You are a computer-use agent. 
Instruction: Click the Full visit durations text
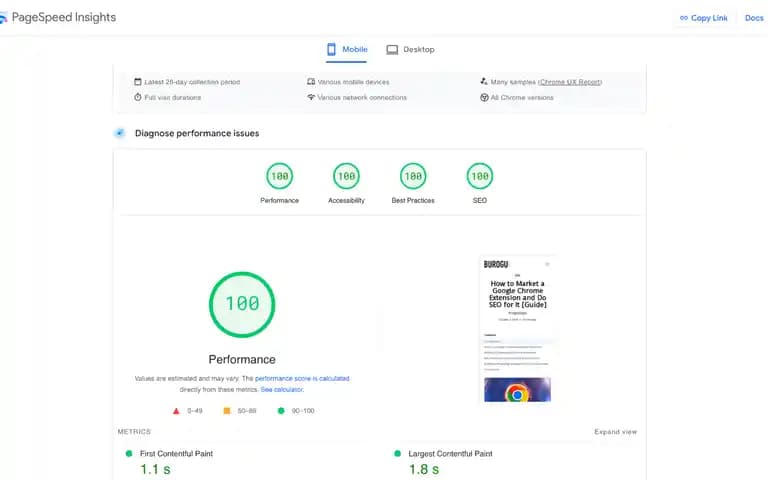tap(172, 97)
